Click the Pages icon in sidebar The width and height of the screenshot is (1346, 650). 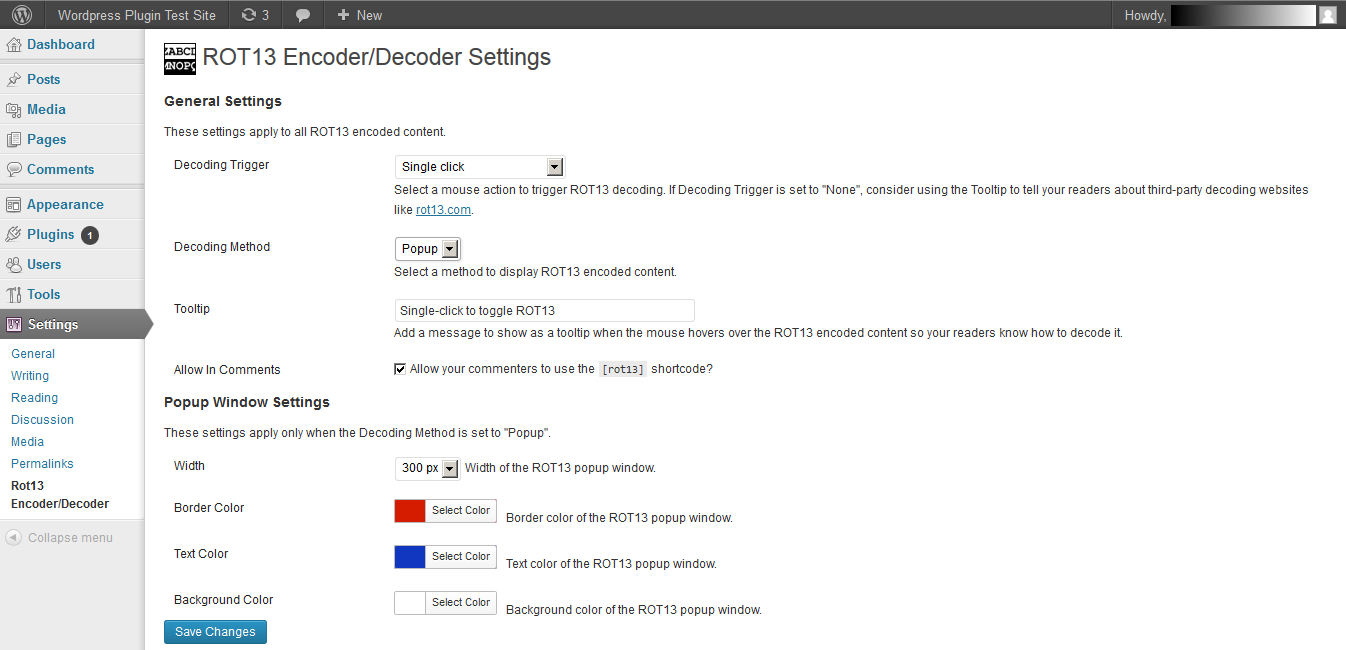(x=14, y=139)
